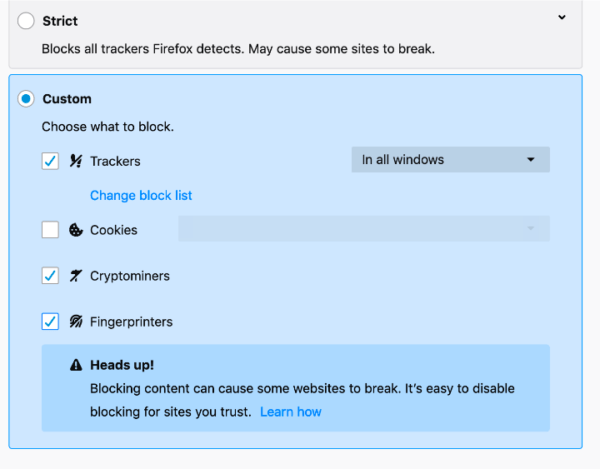Click the Heads up warning triangle icon
The width and height of the screenshot is (600, 469).
pyautogui.click(x=76, y=365)
